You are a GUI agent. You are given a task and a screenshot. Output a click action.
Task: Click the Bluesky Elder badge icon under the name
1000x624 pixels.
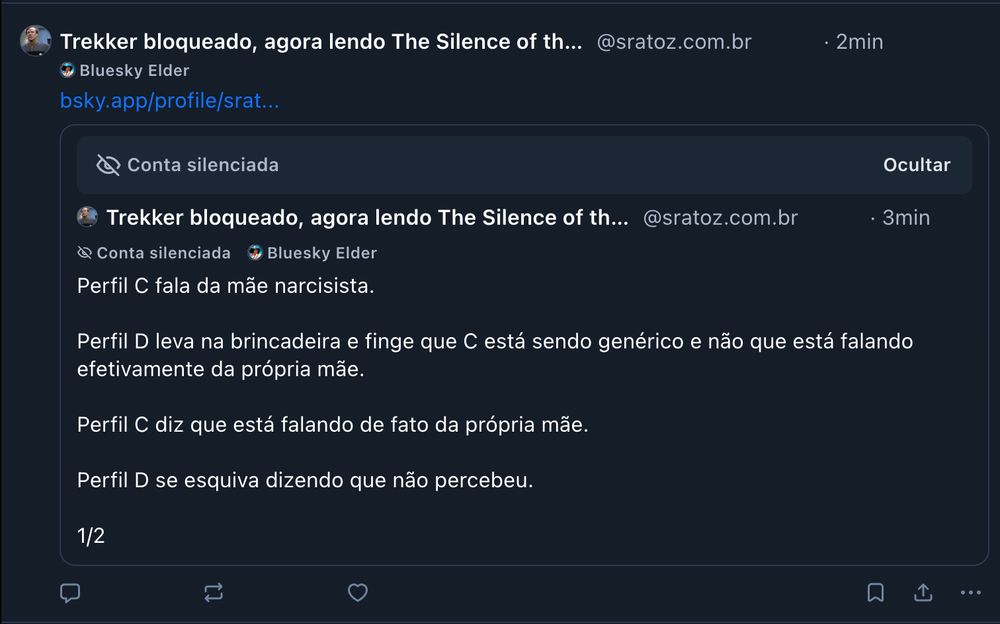pos(66,70)
